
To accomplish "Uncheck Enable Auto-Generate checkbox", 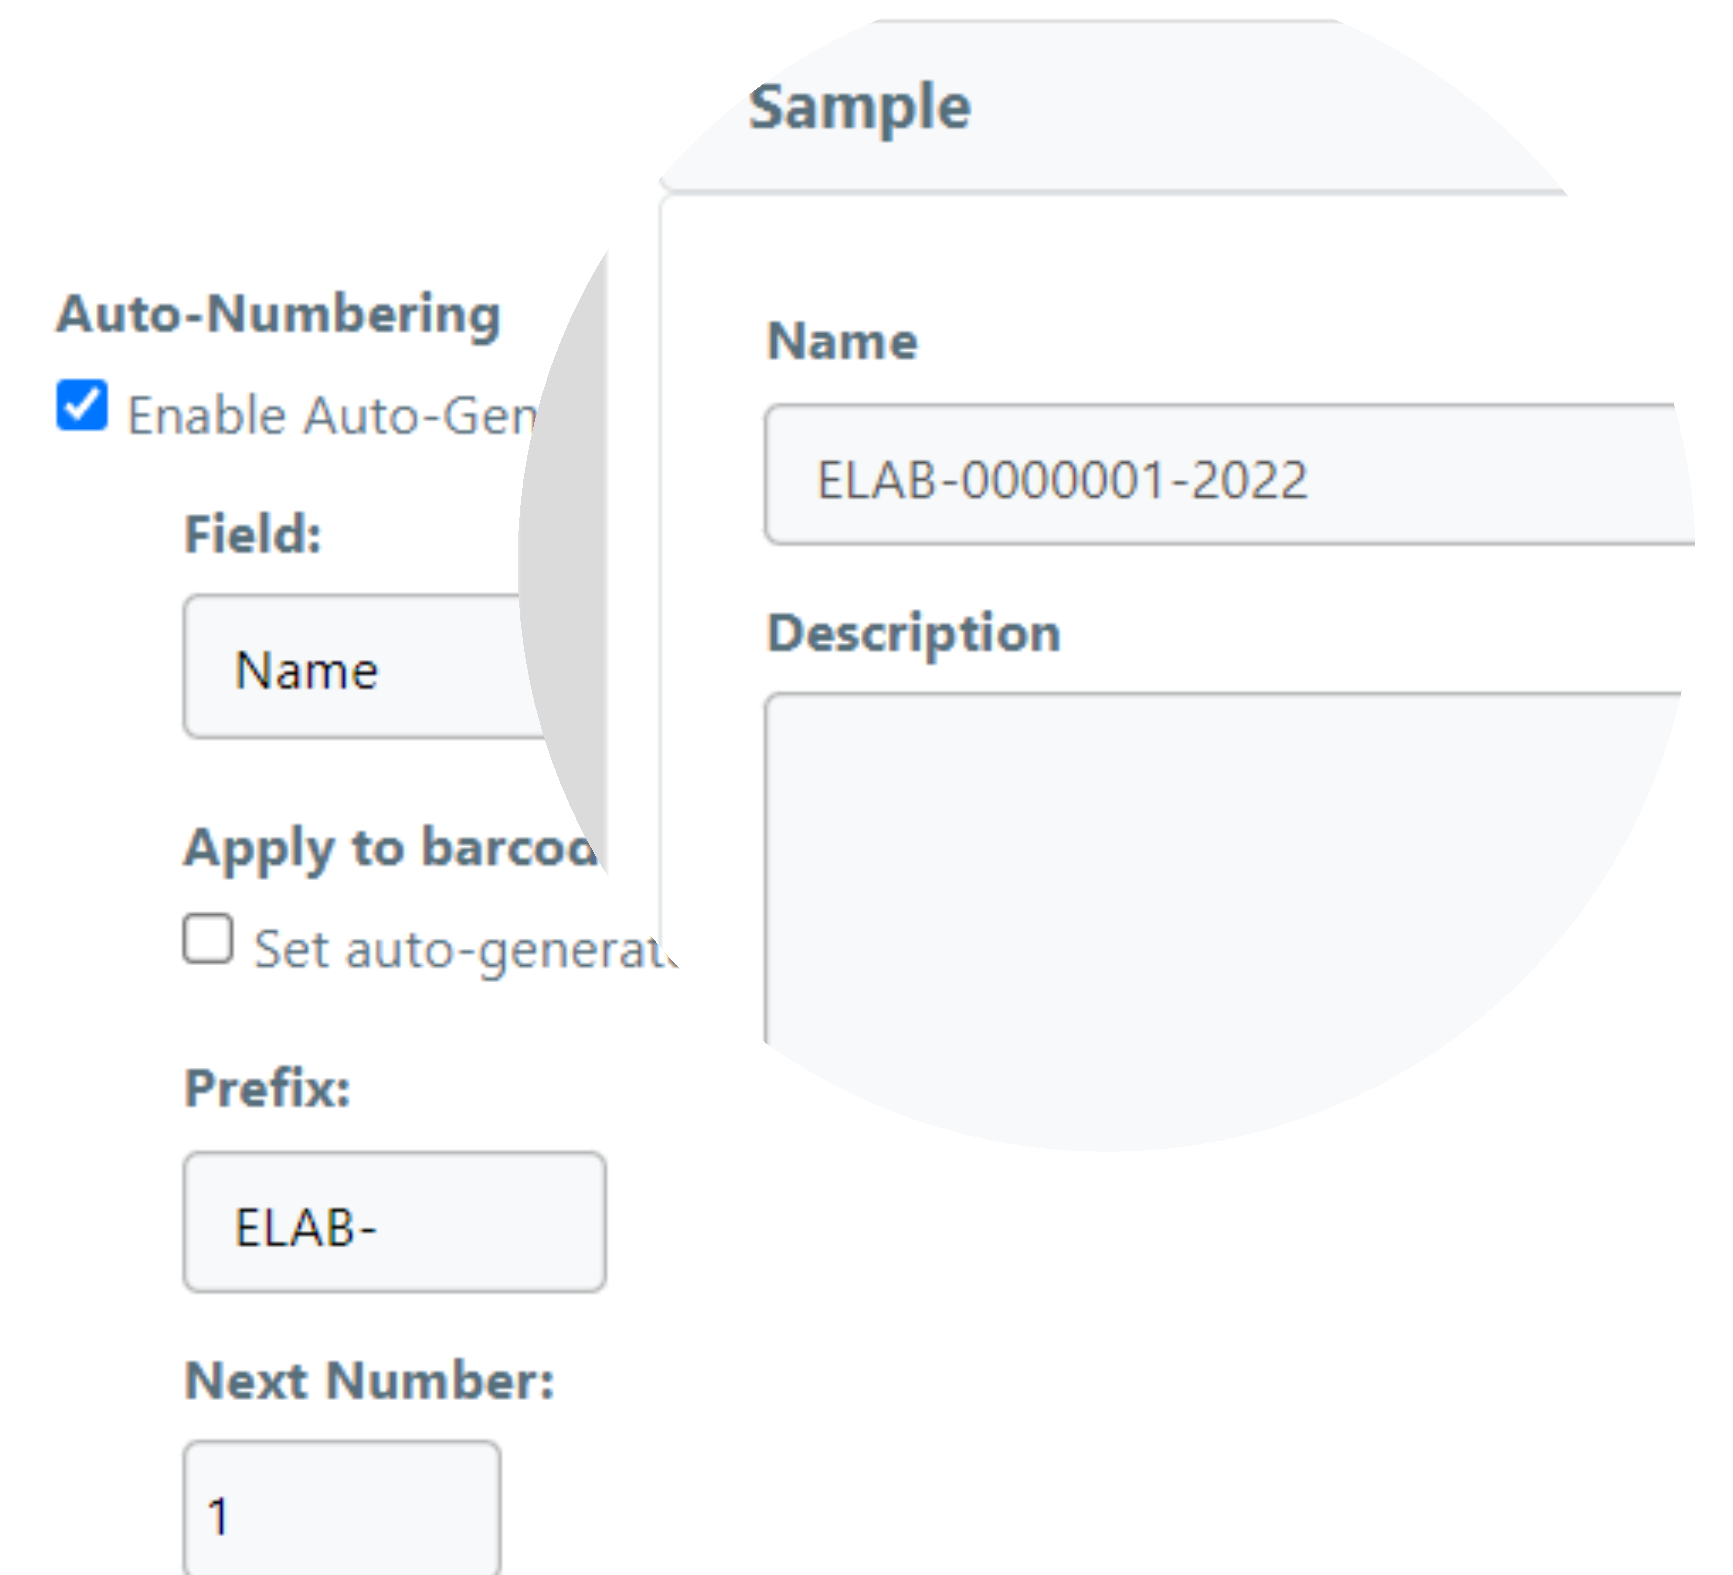I will (x=82, y=405).
